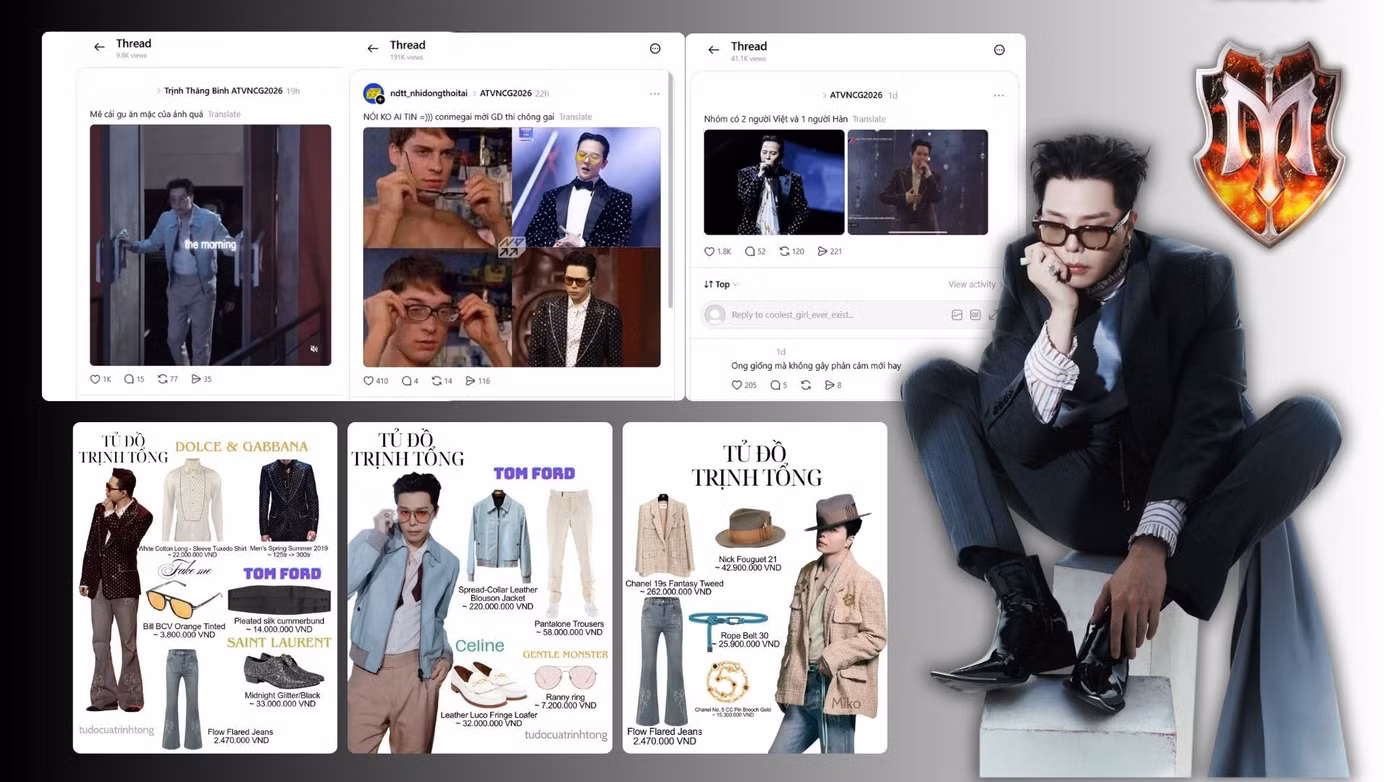Translate the 'NÓI KO AI TIN' post
Image resolution: width=1390 pixels, height=782 pixels.
pos(575,117)
